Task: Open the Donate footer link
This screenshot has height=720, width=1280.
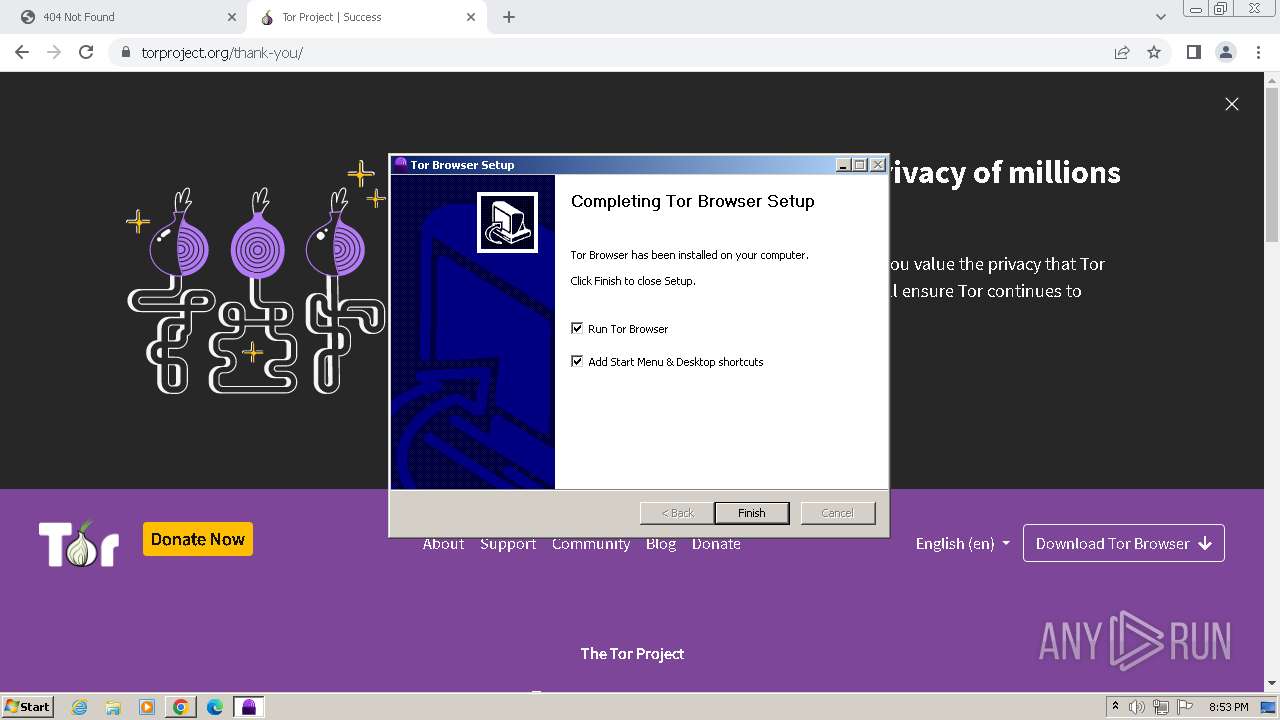Action: pyautogui.click(x=716, y=544)
